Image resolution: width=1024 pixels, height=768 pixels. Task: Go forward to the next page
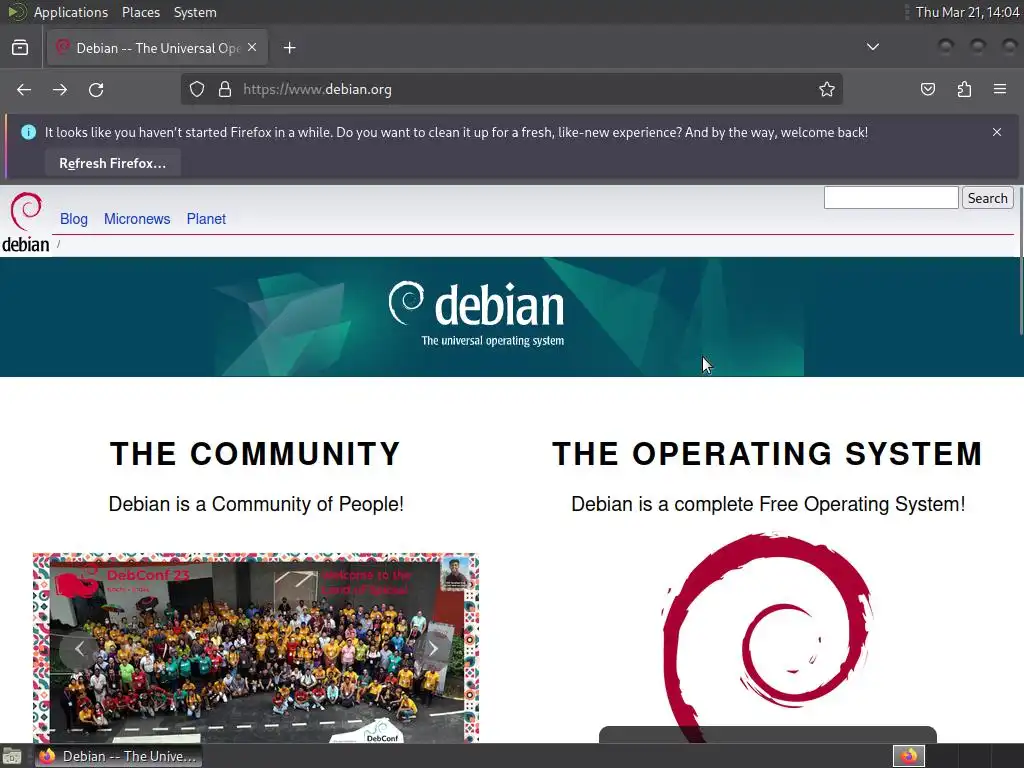tap(59, 89)
